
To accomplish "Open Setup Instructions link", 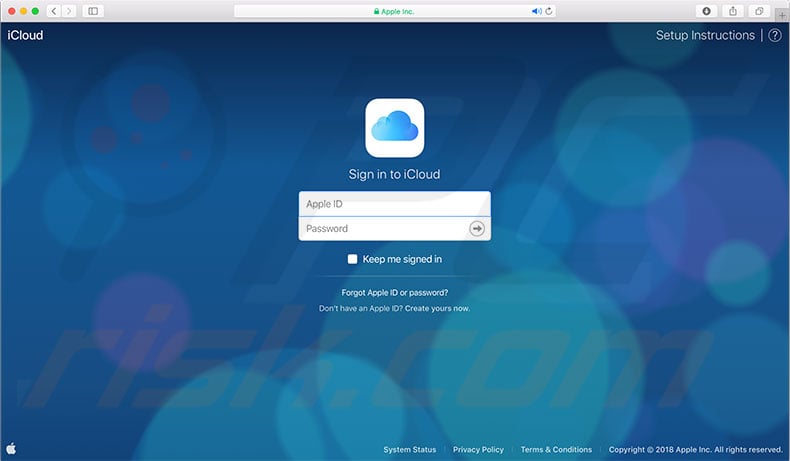I will point(705,35).
